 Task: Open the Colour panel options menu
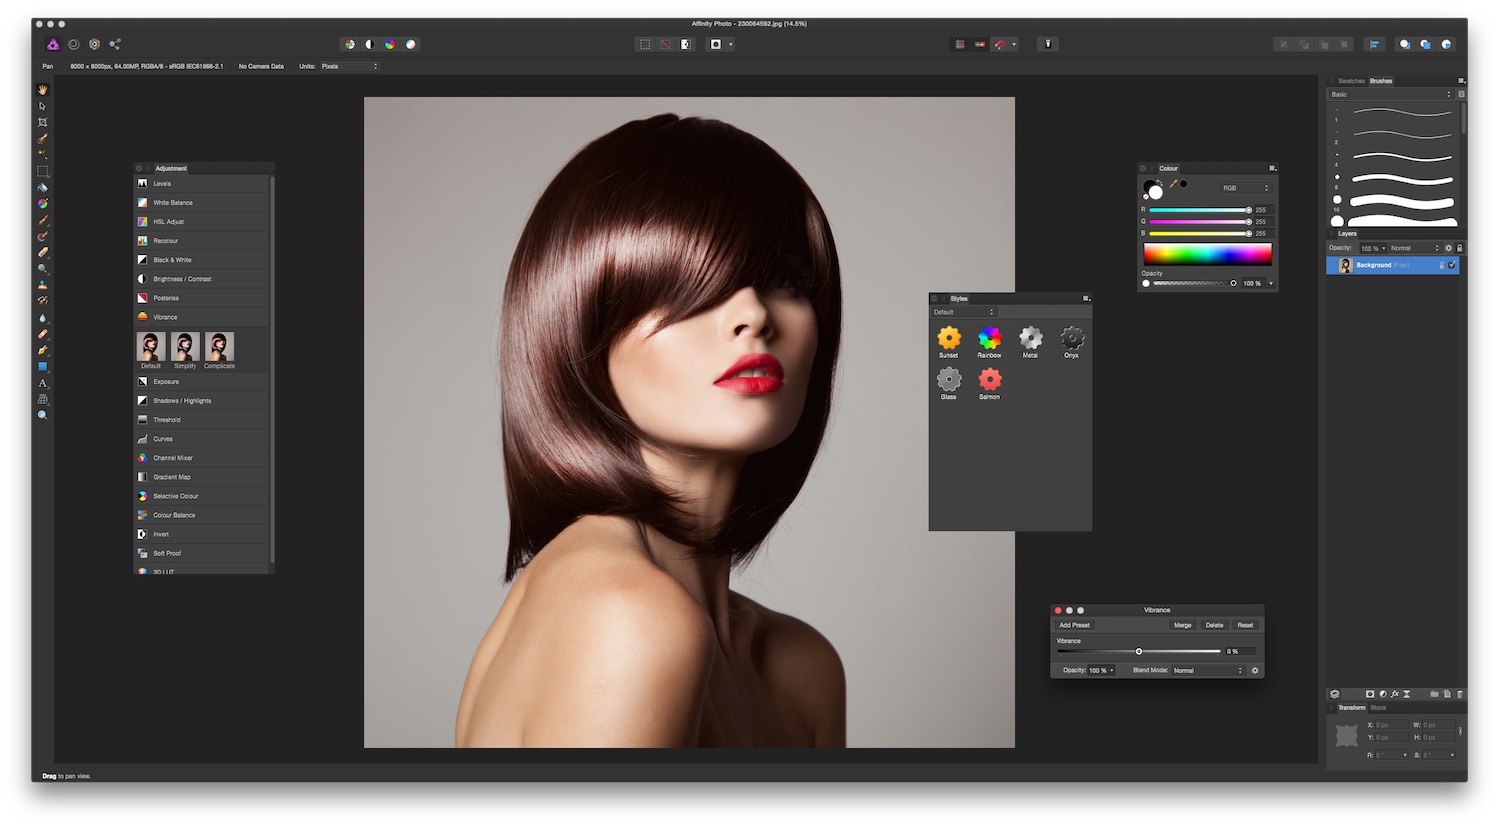coord(1272,168)
